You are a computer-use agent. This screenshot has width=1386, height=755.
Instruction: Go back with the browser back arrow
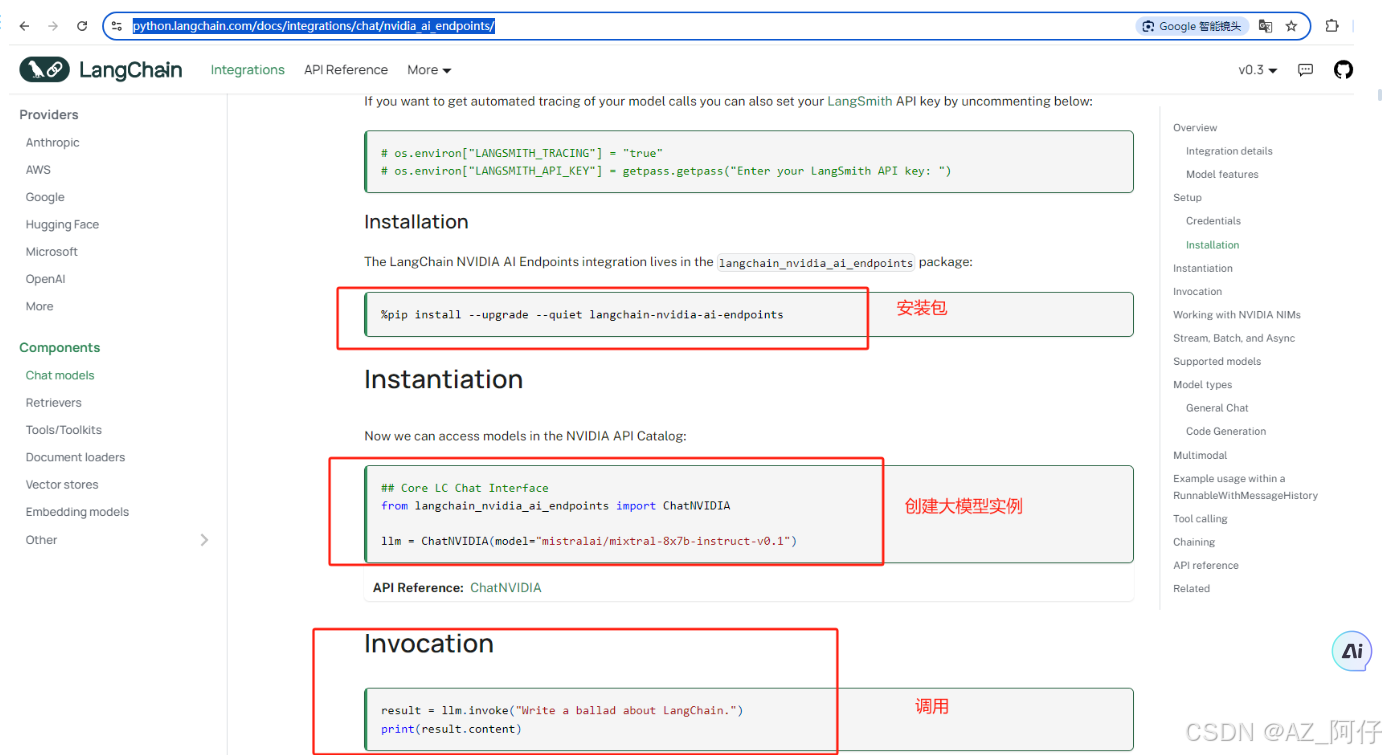(x=24, y=26)
